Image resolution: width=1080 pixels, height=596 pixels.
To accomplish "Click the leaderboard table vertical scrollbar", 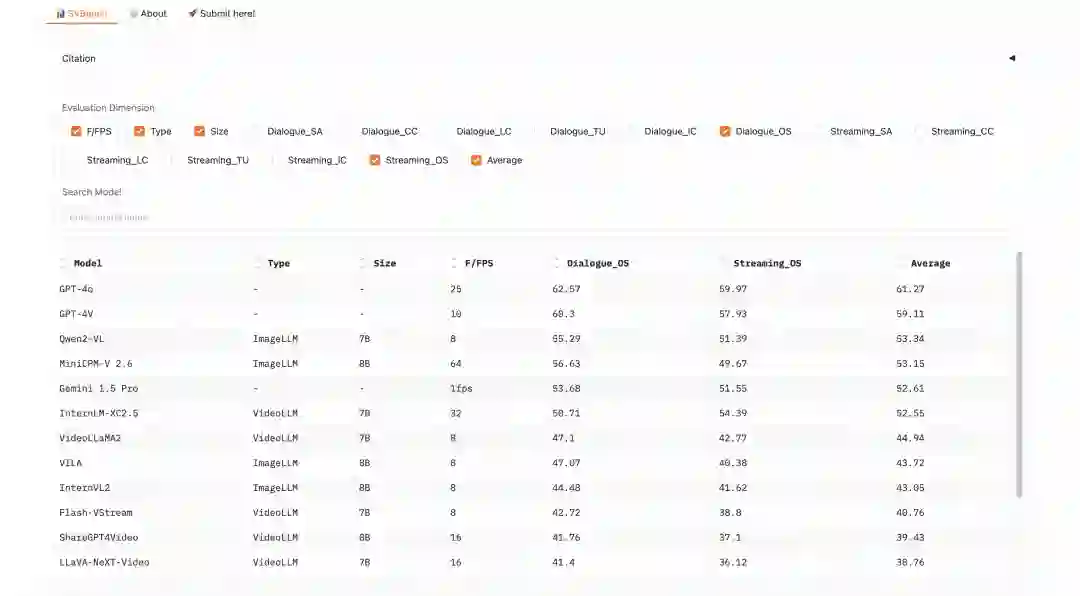I will point(1019,374).
